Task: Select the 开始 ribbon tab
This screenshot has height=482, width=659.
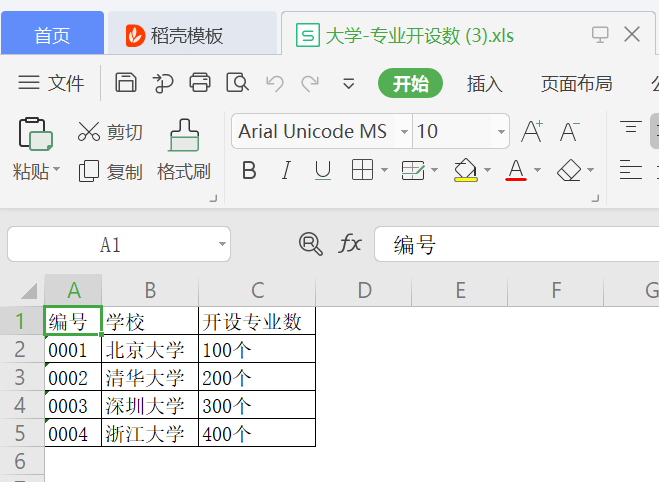Action: [410, 83]
